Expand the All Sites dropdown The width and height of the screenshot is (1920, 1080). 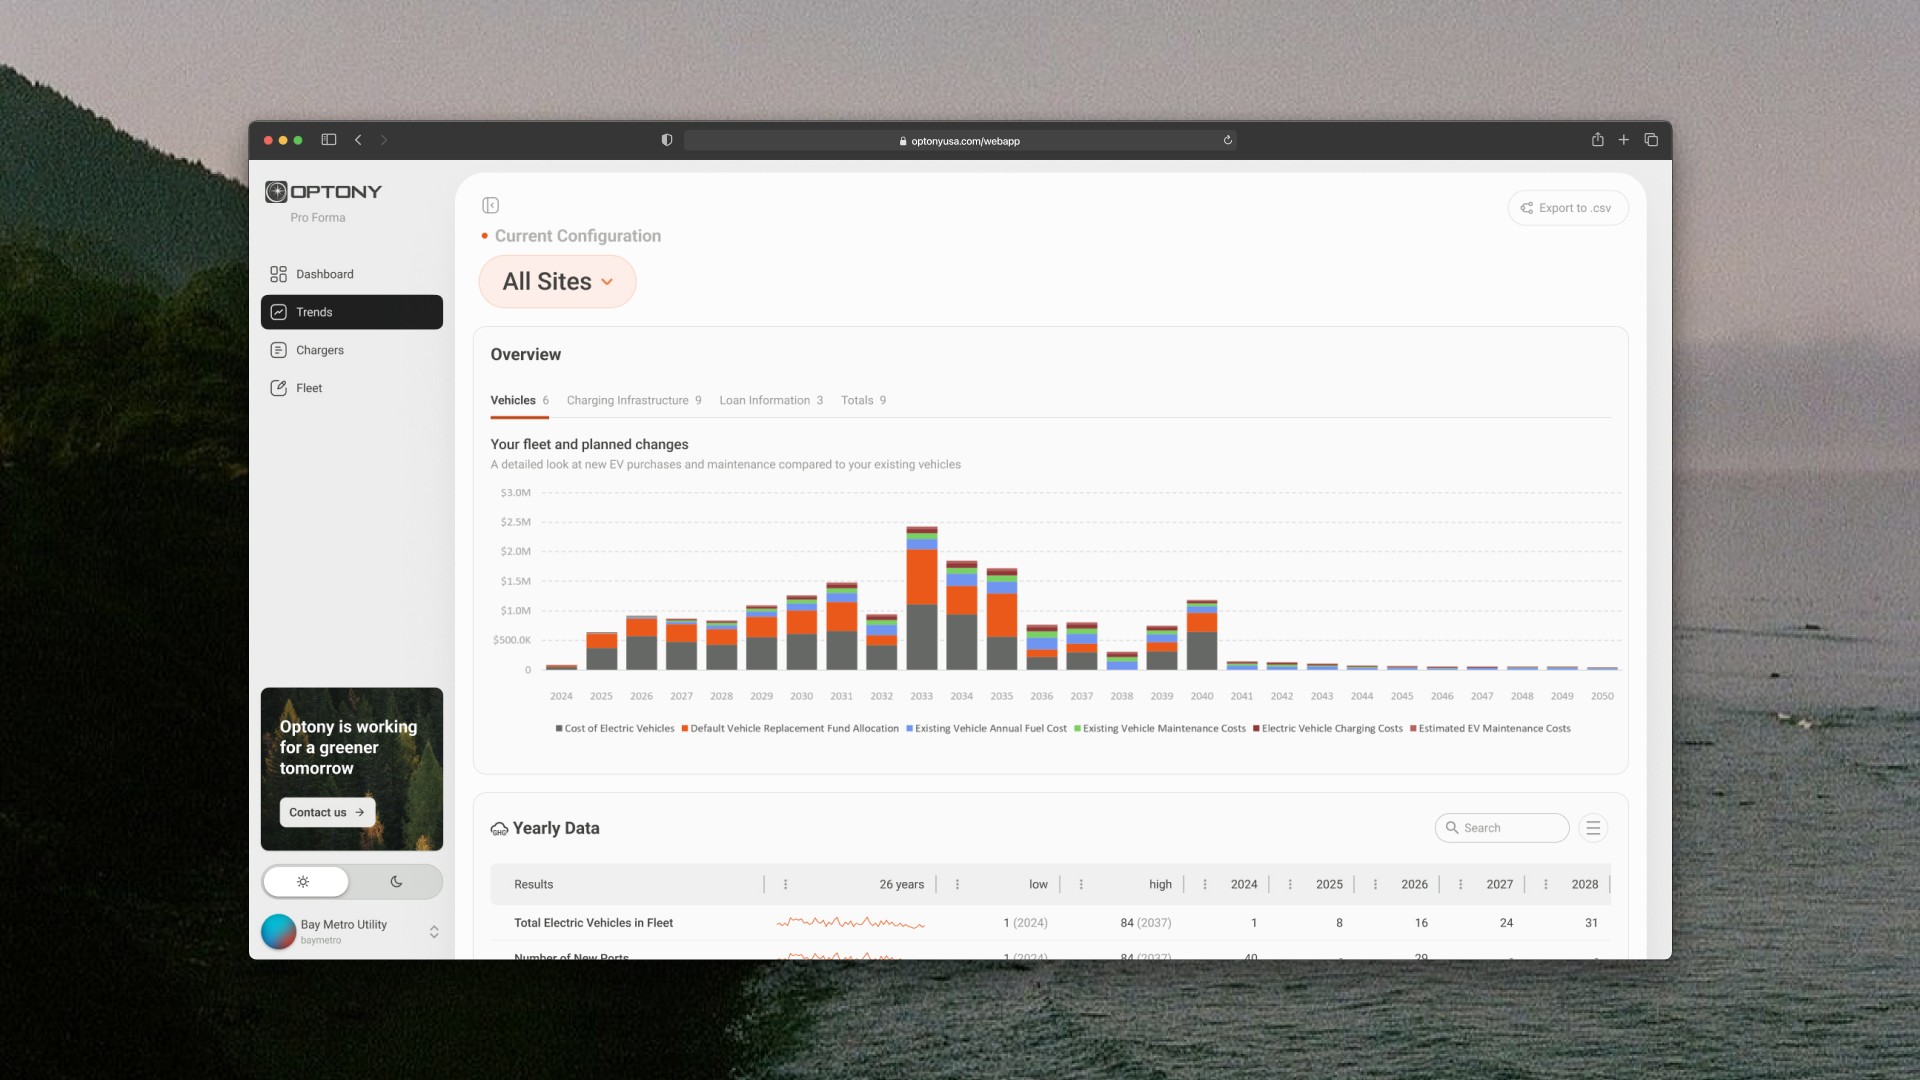(557, 282)
